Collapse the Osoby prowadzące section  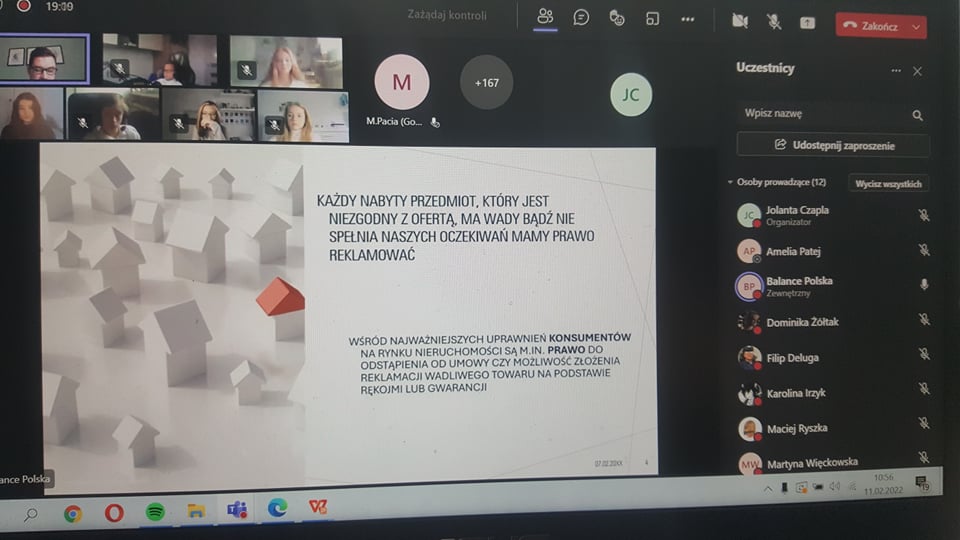[x=731, y=183]
